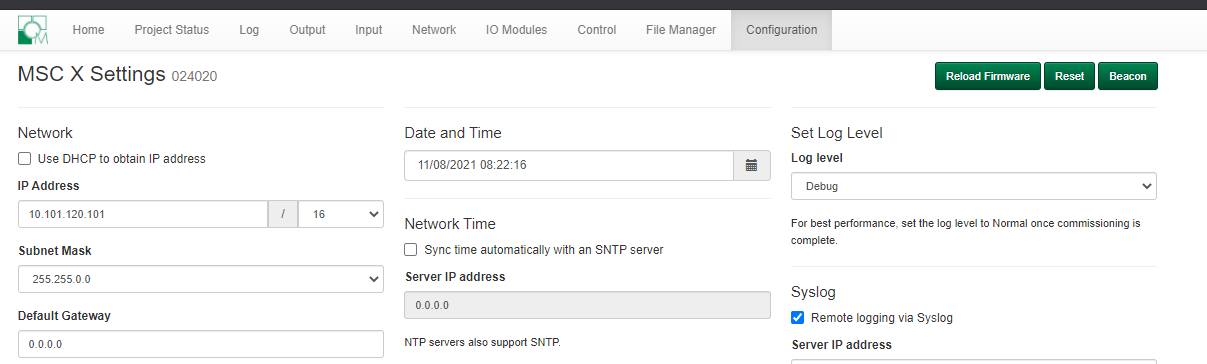Click the MSC X Settings heading

[x=91, y=75]
